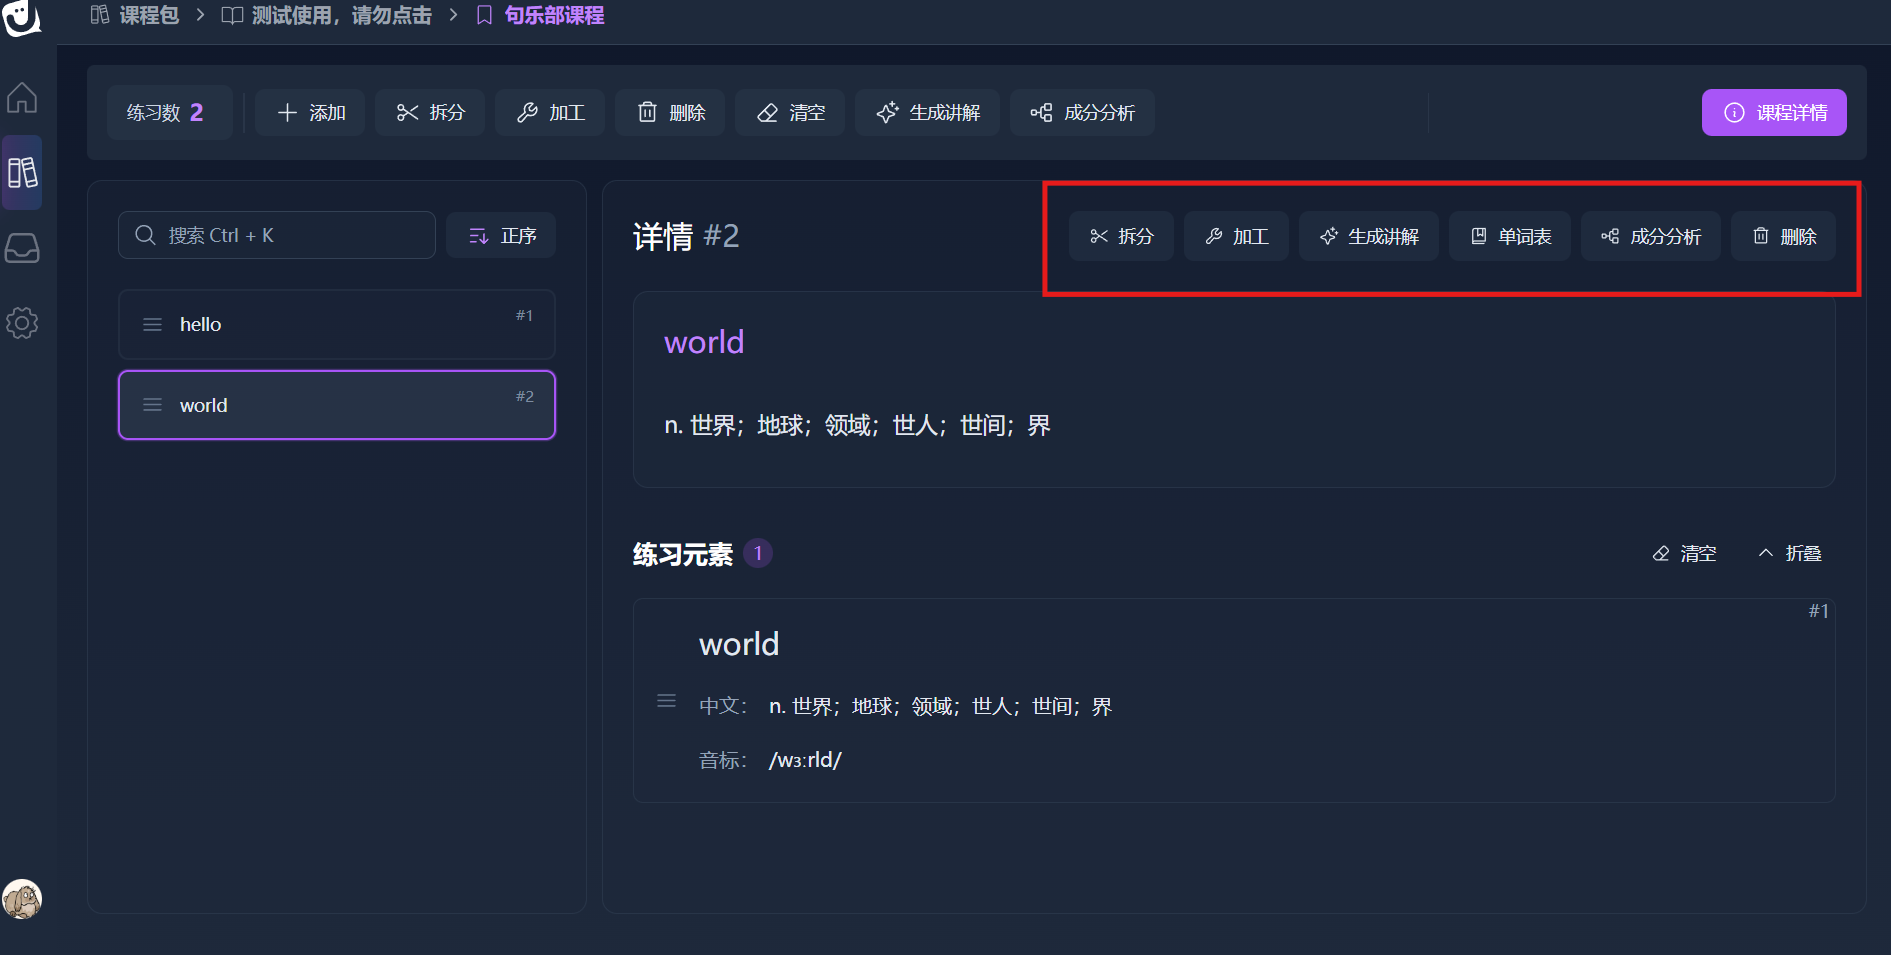Open settings gear in sidebar
Viewport: 1891px width, 955px height.
pos(22,323)
